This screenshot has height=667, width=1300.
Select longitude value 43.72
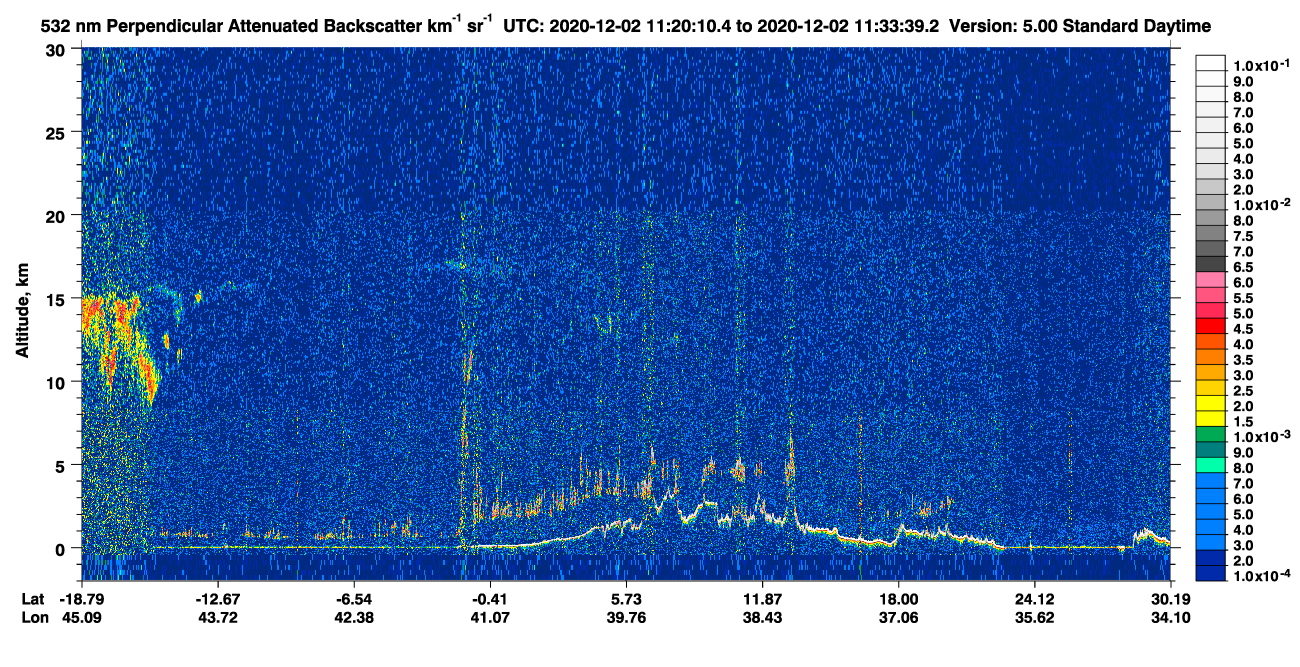[217, 618]
